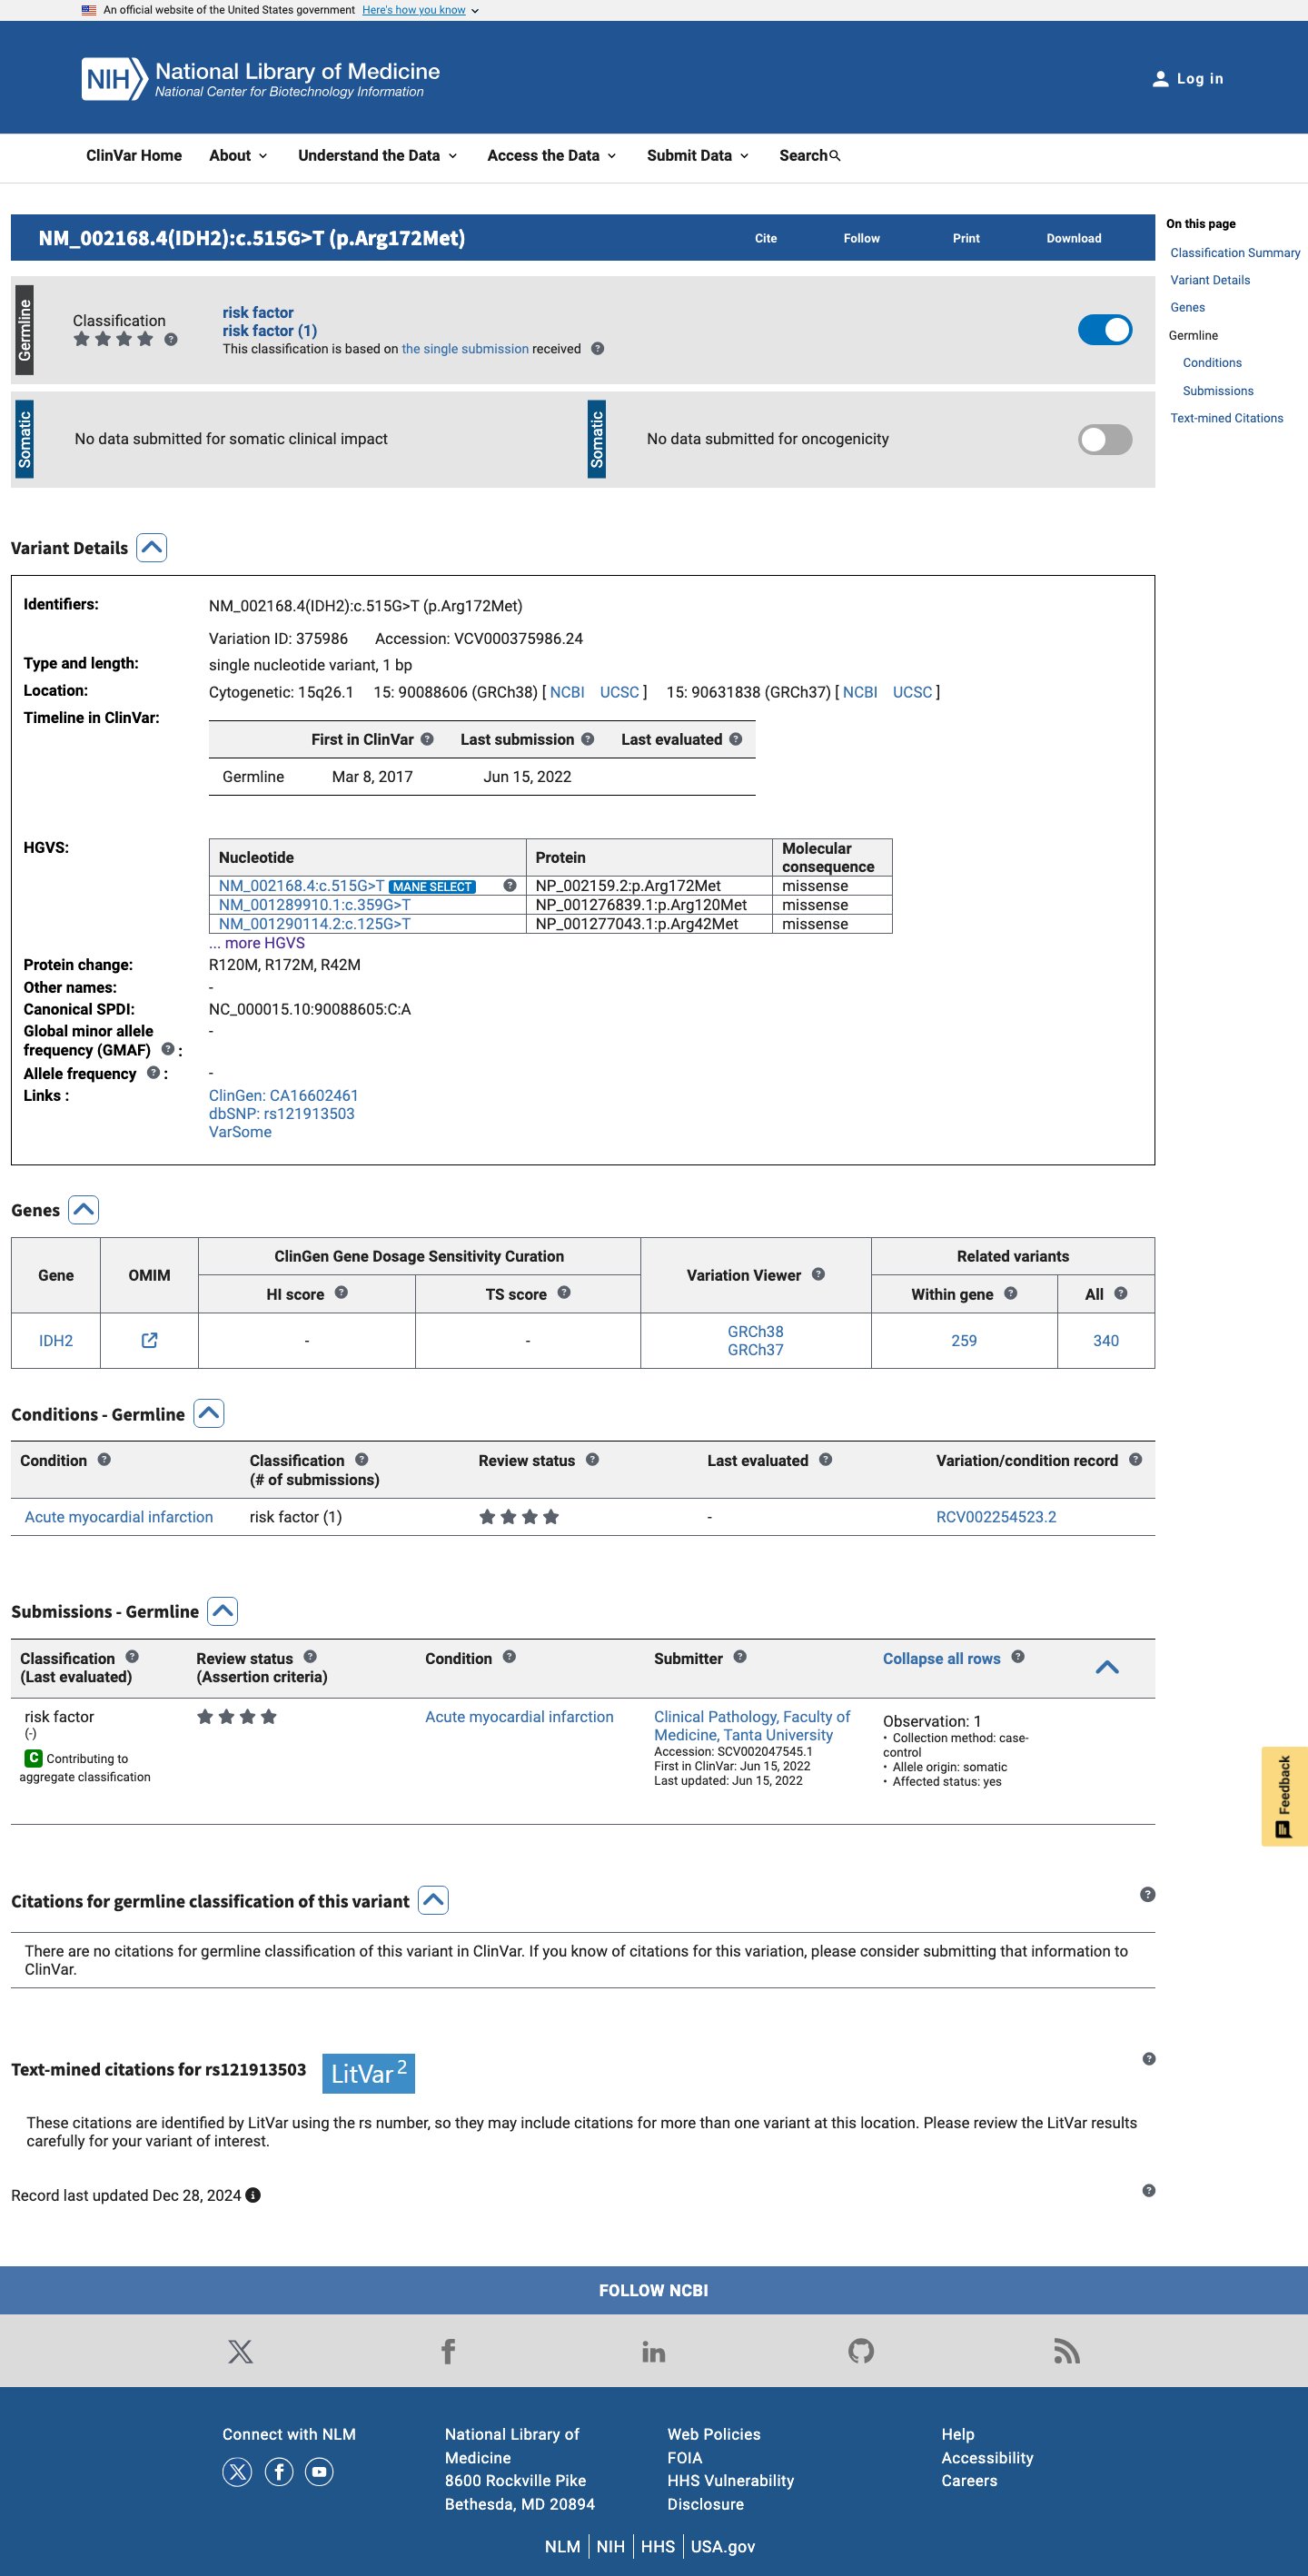The width and height of the screenshot is (1308, 2576).
Task: Open the Understand the Data dropdown
Action: (x=377, y=156)
